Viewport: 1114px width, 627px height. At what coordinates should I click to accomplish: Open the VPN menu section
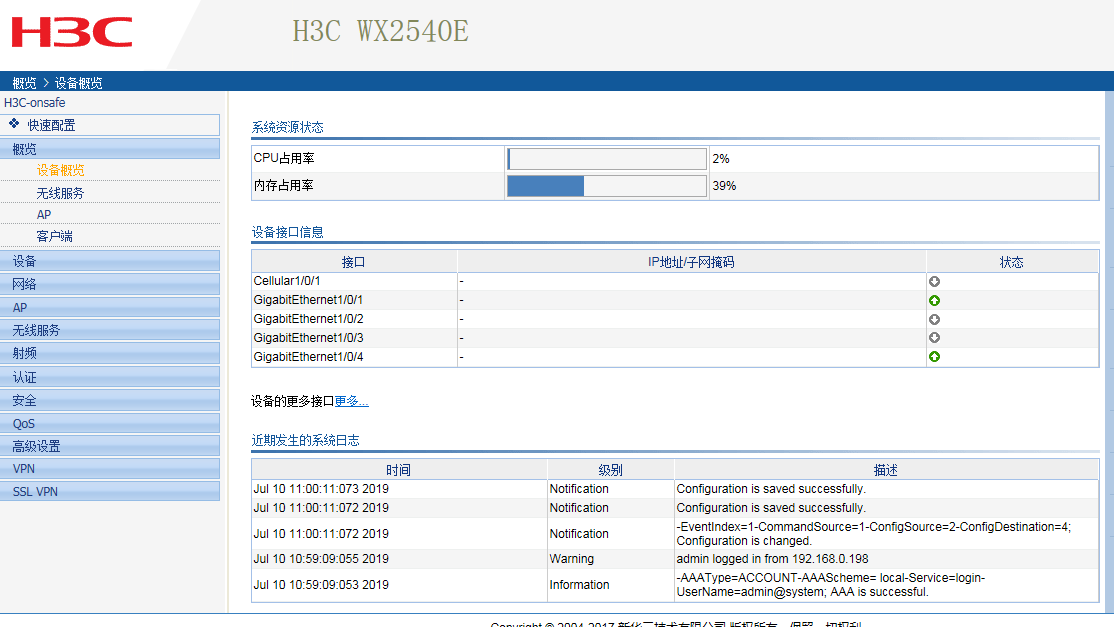pyautogui.click(x=110, y=469)
